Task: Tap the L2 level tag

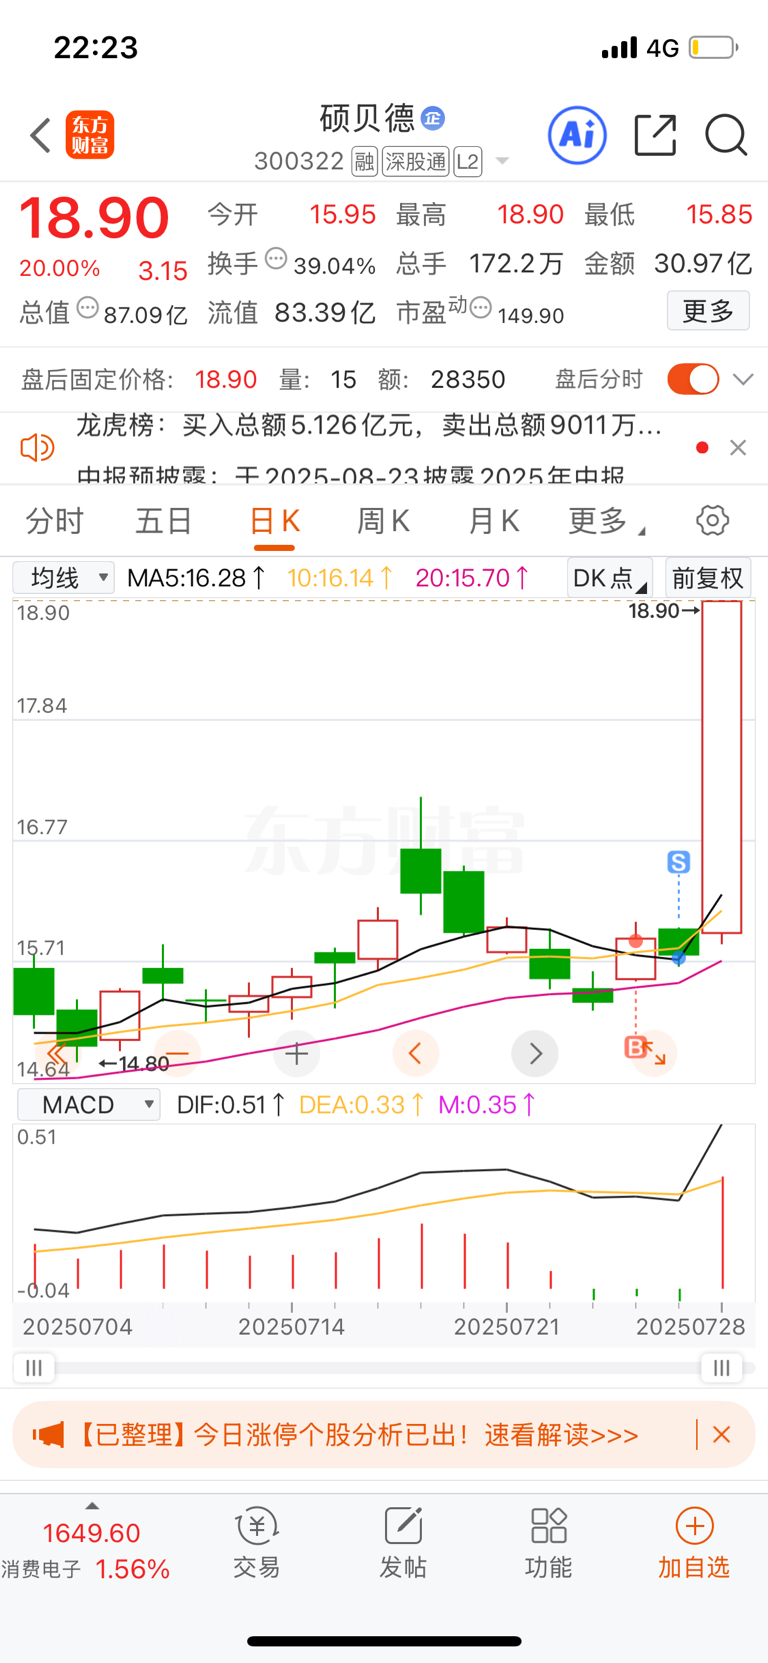Action: coord(468,161)
